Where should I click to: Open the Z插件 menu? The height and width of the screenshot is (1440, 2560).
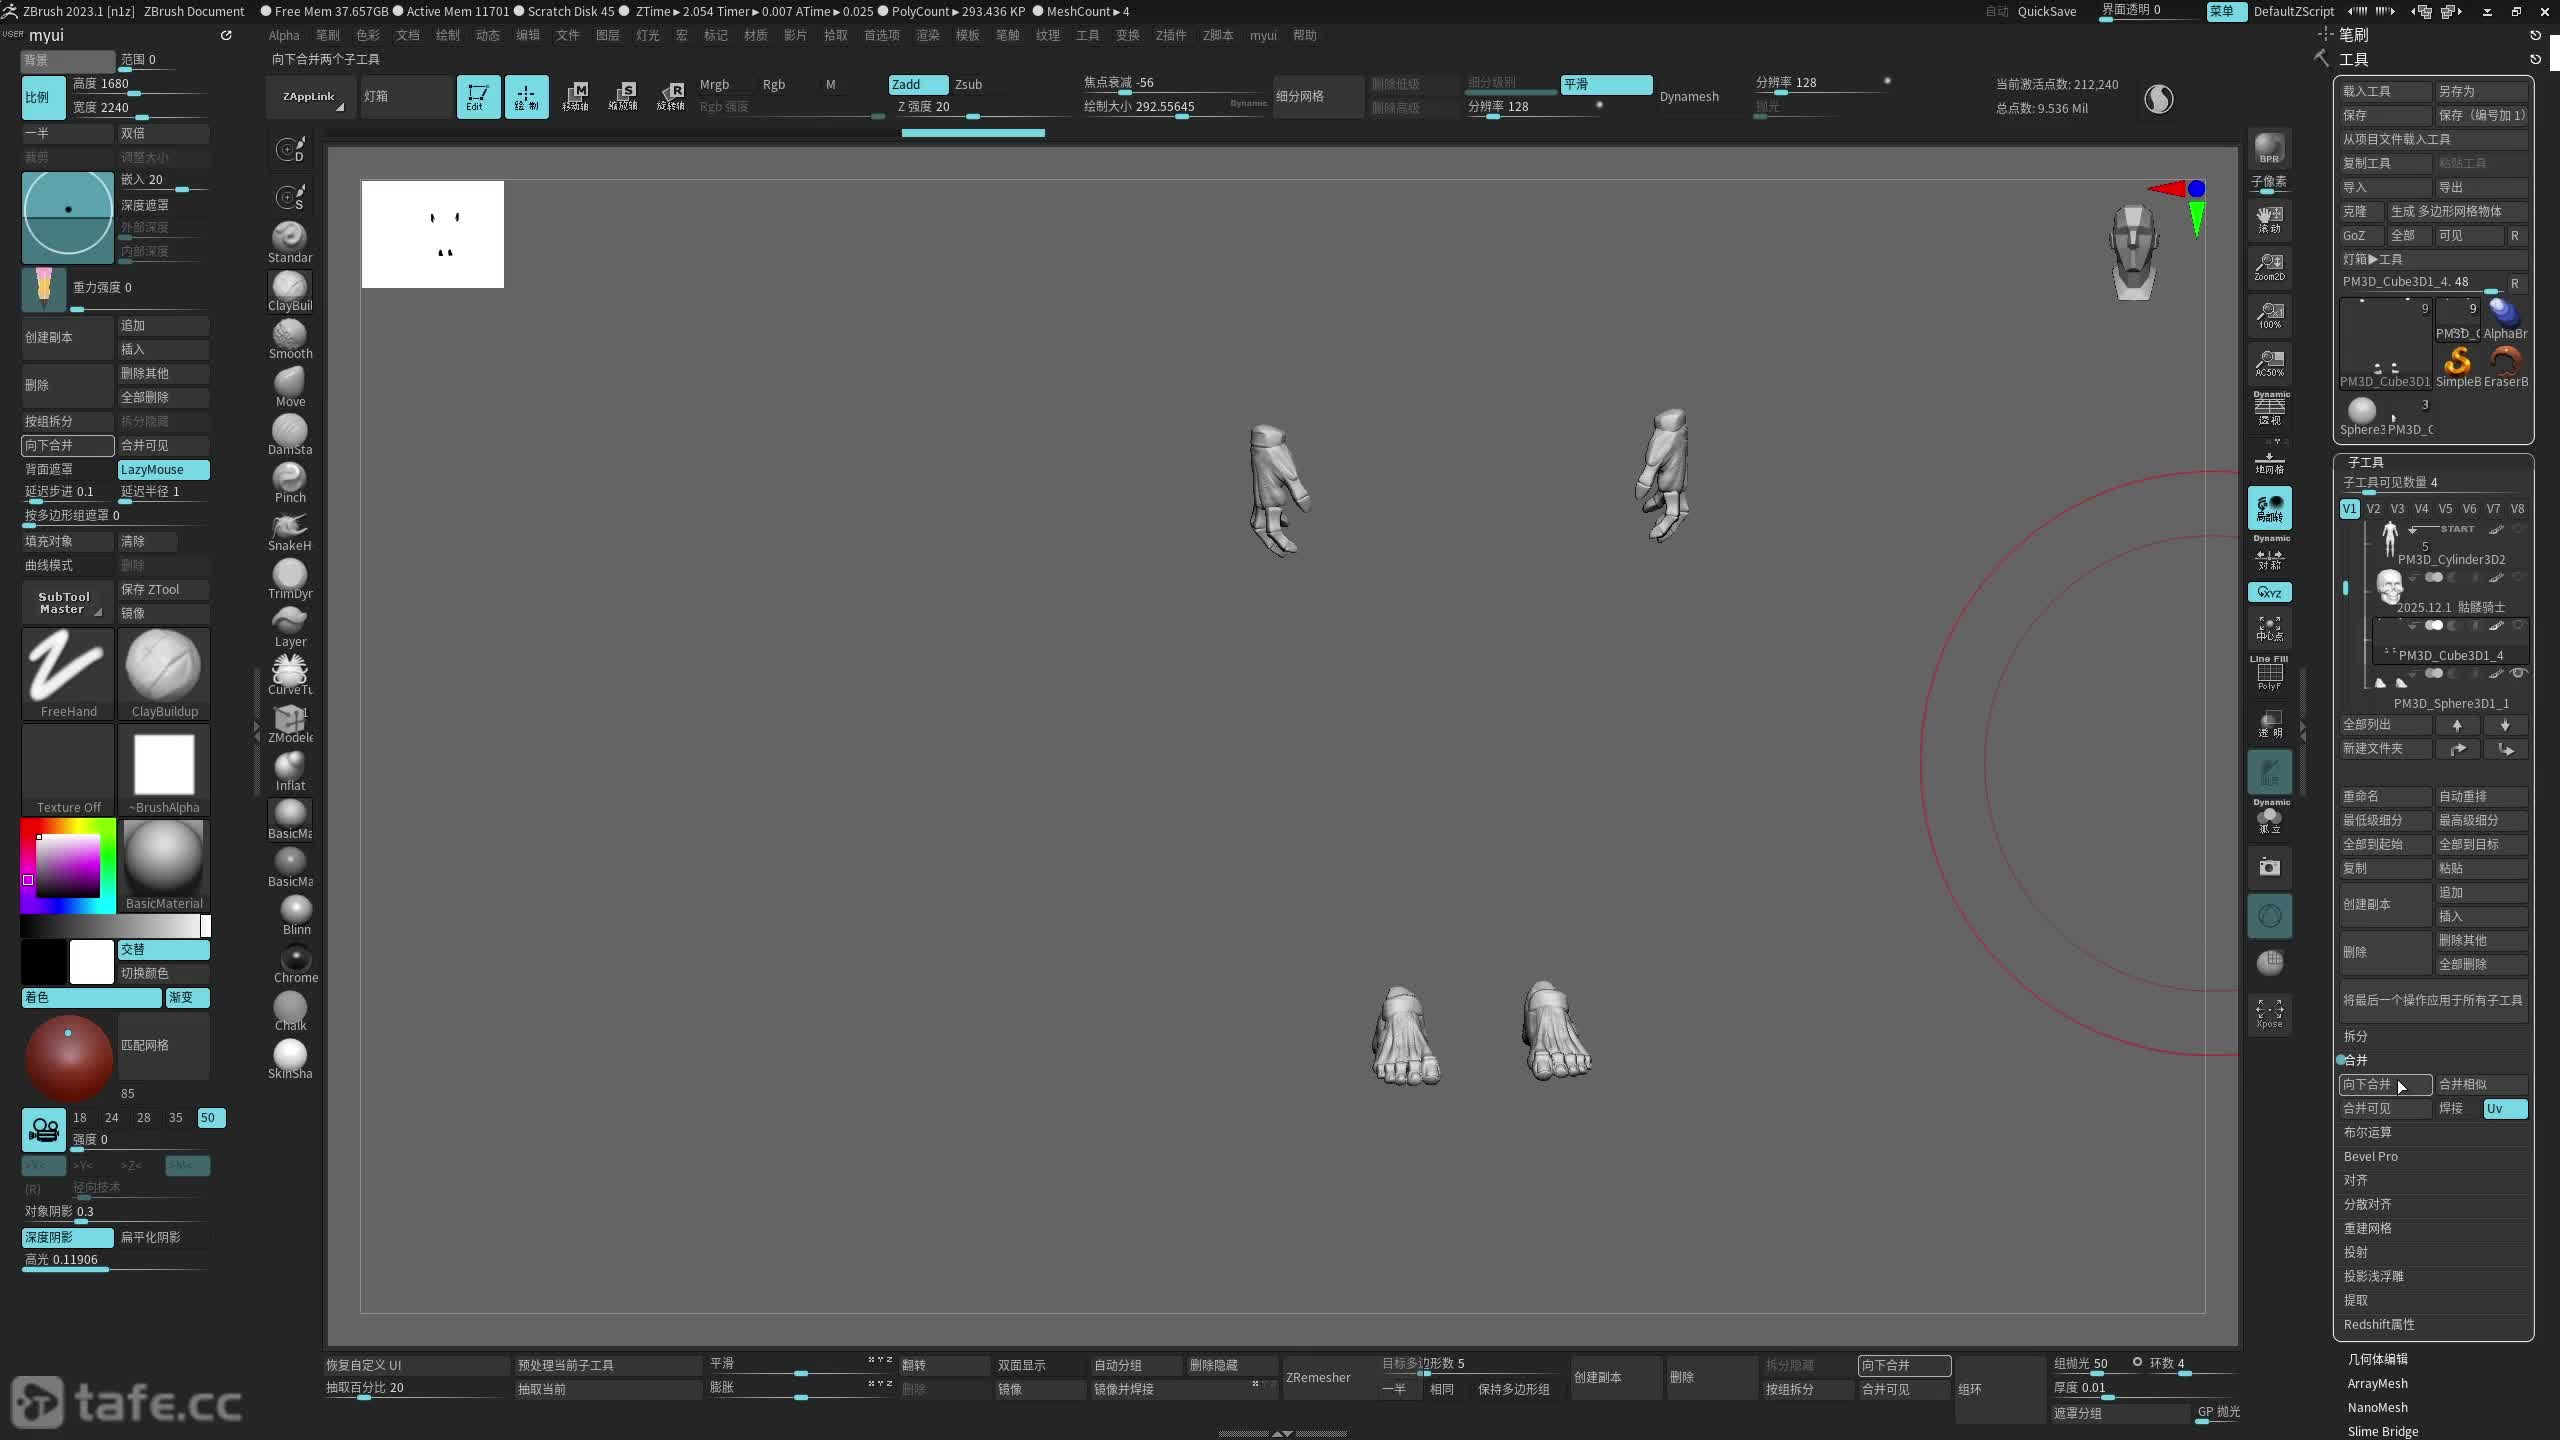point(1170,35)
